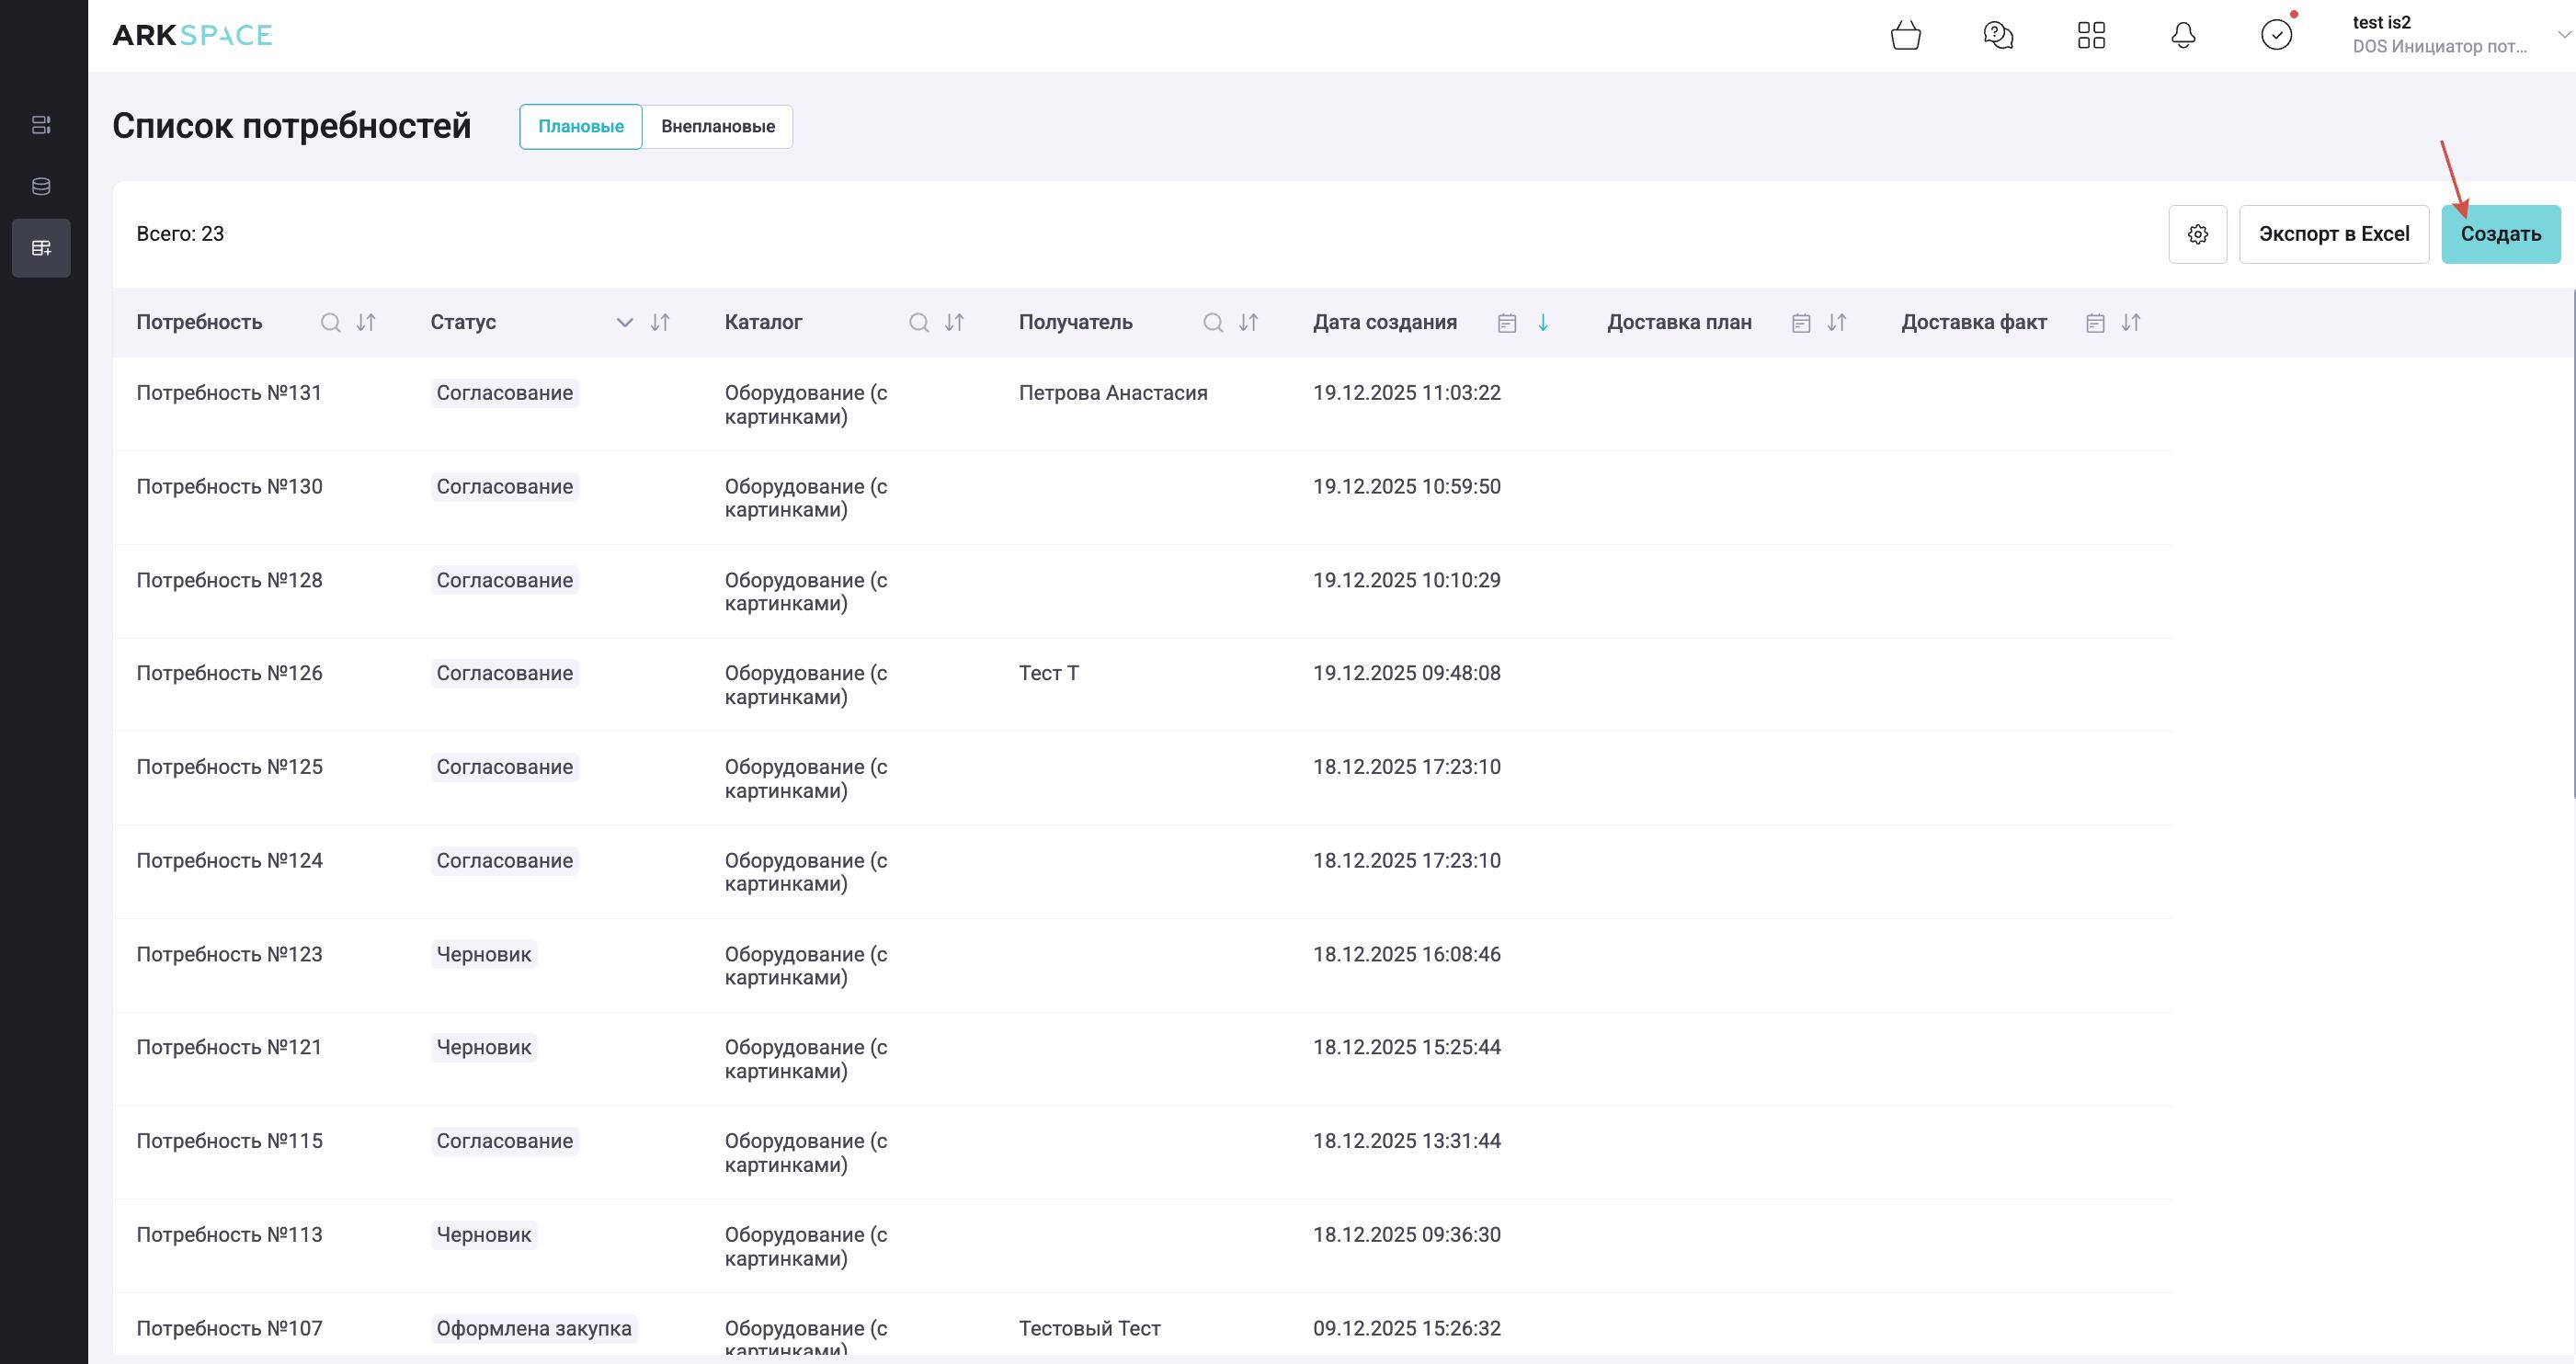Open the apps grid icon
This screenshot has height=1364, width=2576.
click(2090, 36)
